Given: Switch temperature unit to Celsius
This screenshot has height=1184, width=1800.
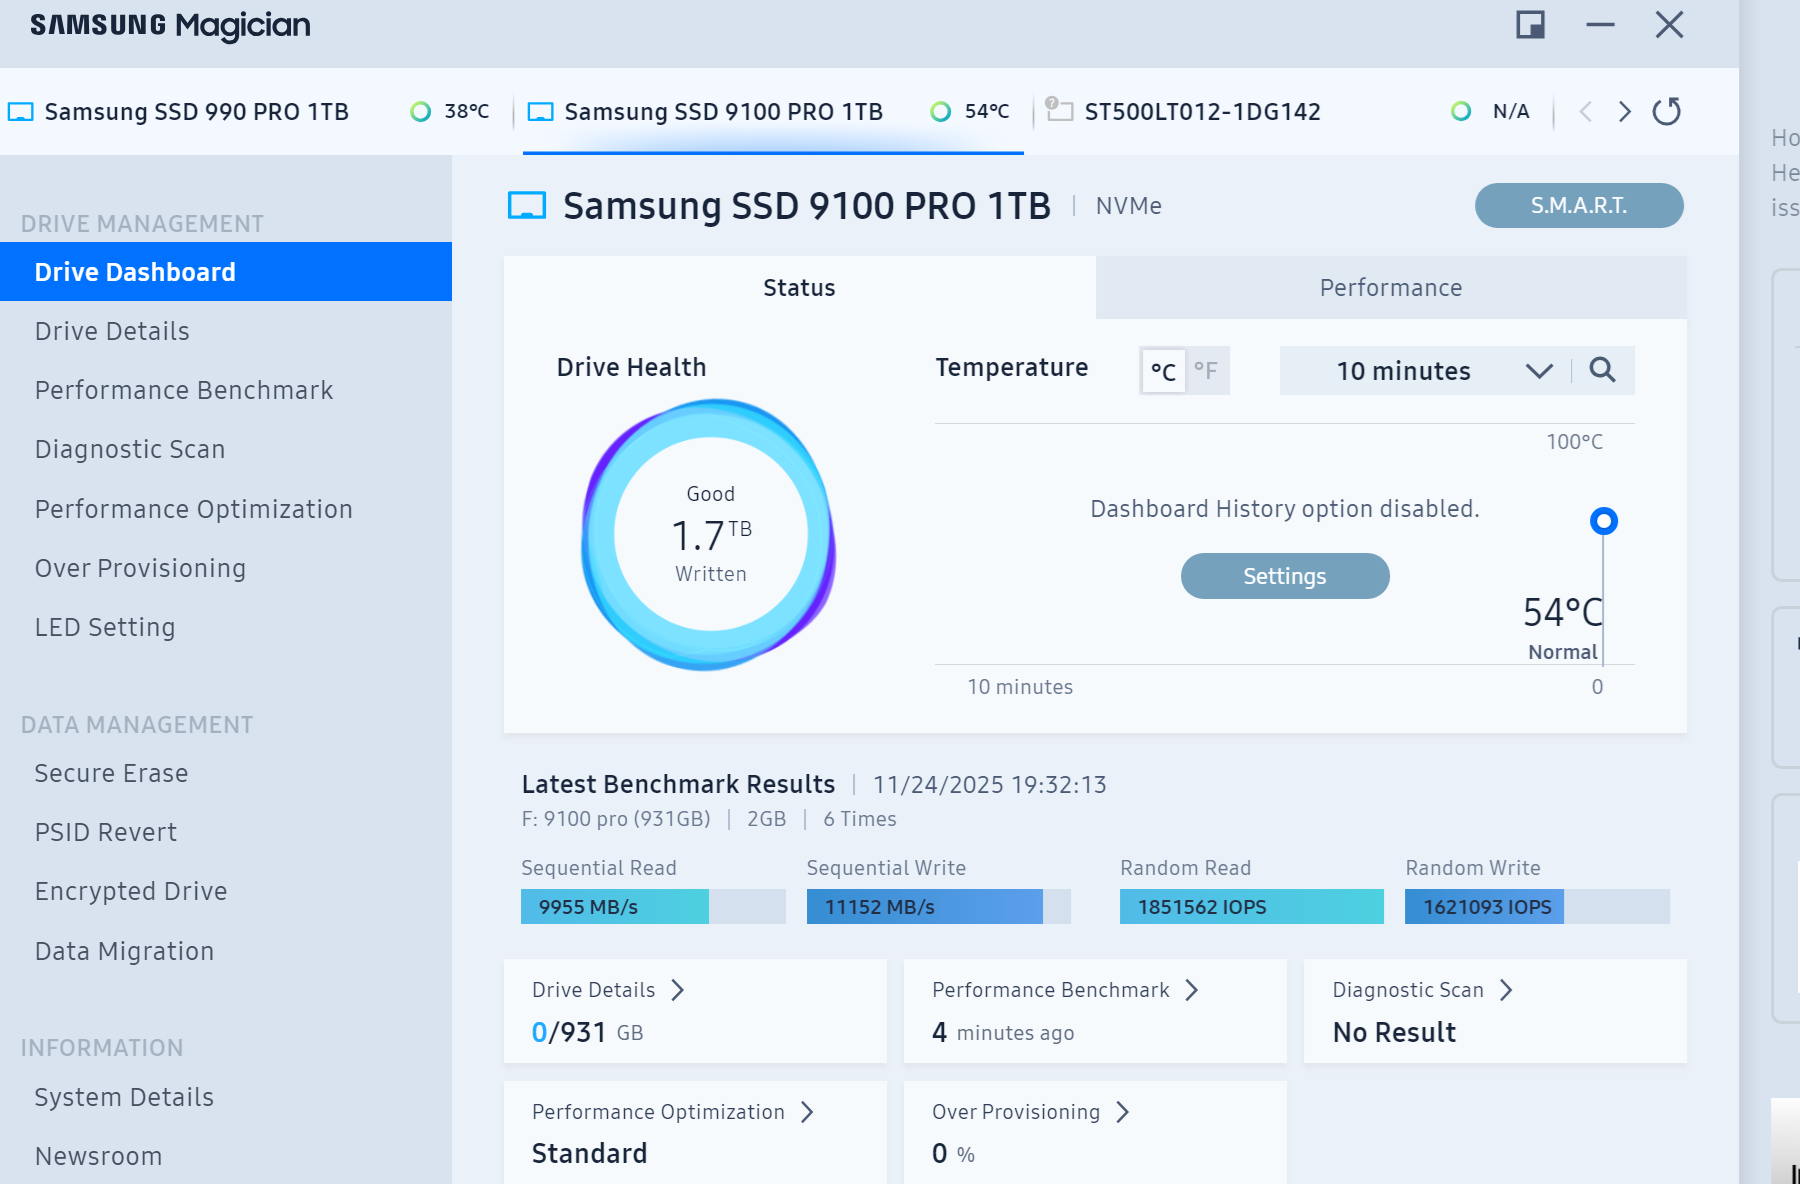Looking at the screenshot, I should (x=1163, y=371).
